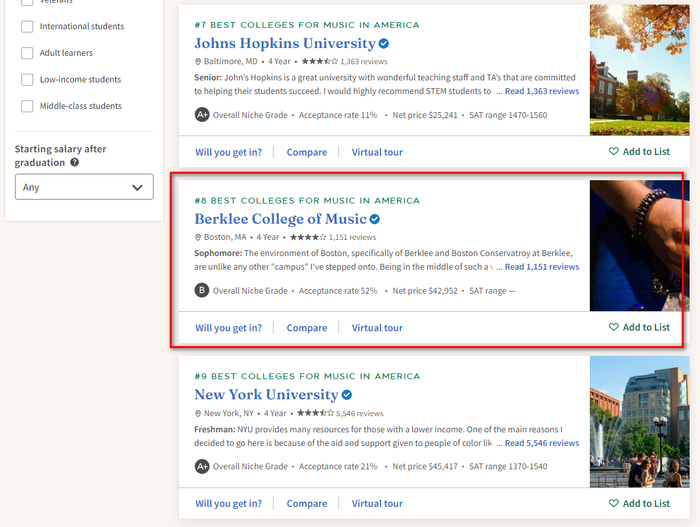Open Johns Hopkins Virtual tour

[377, 152]
